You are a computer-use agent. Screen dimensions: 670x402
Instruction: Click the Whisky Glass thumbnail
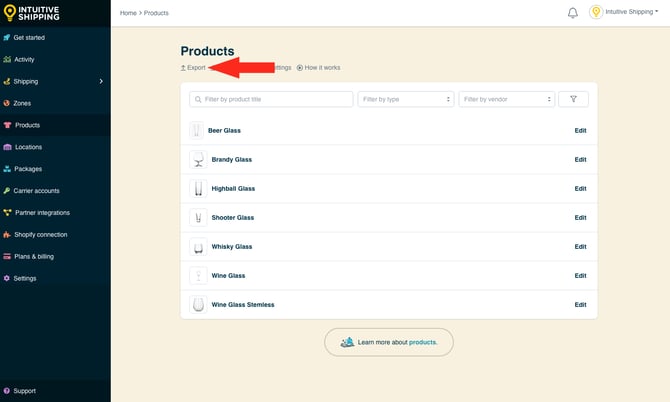(198, 246)
